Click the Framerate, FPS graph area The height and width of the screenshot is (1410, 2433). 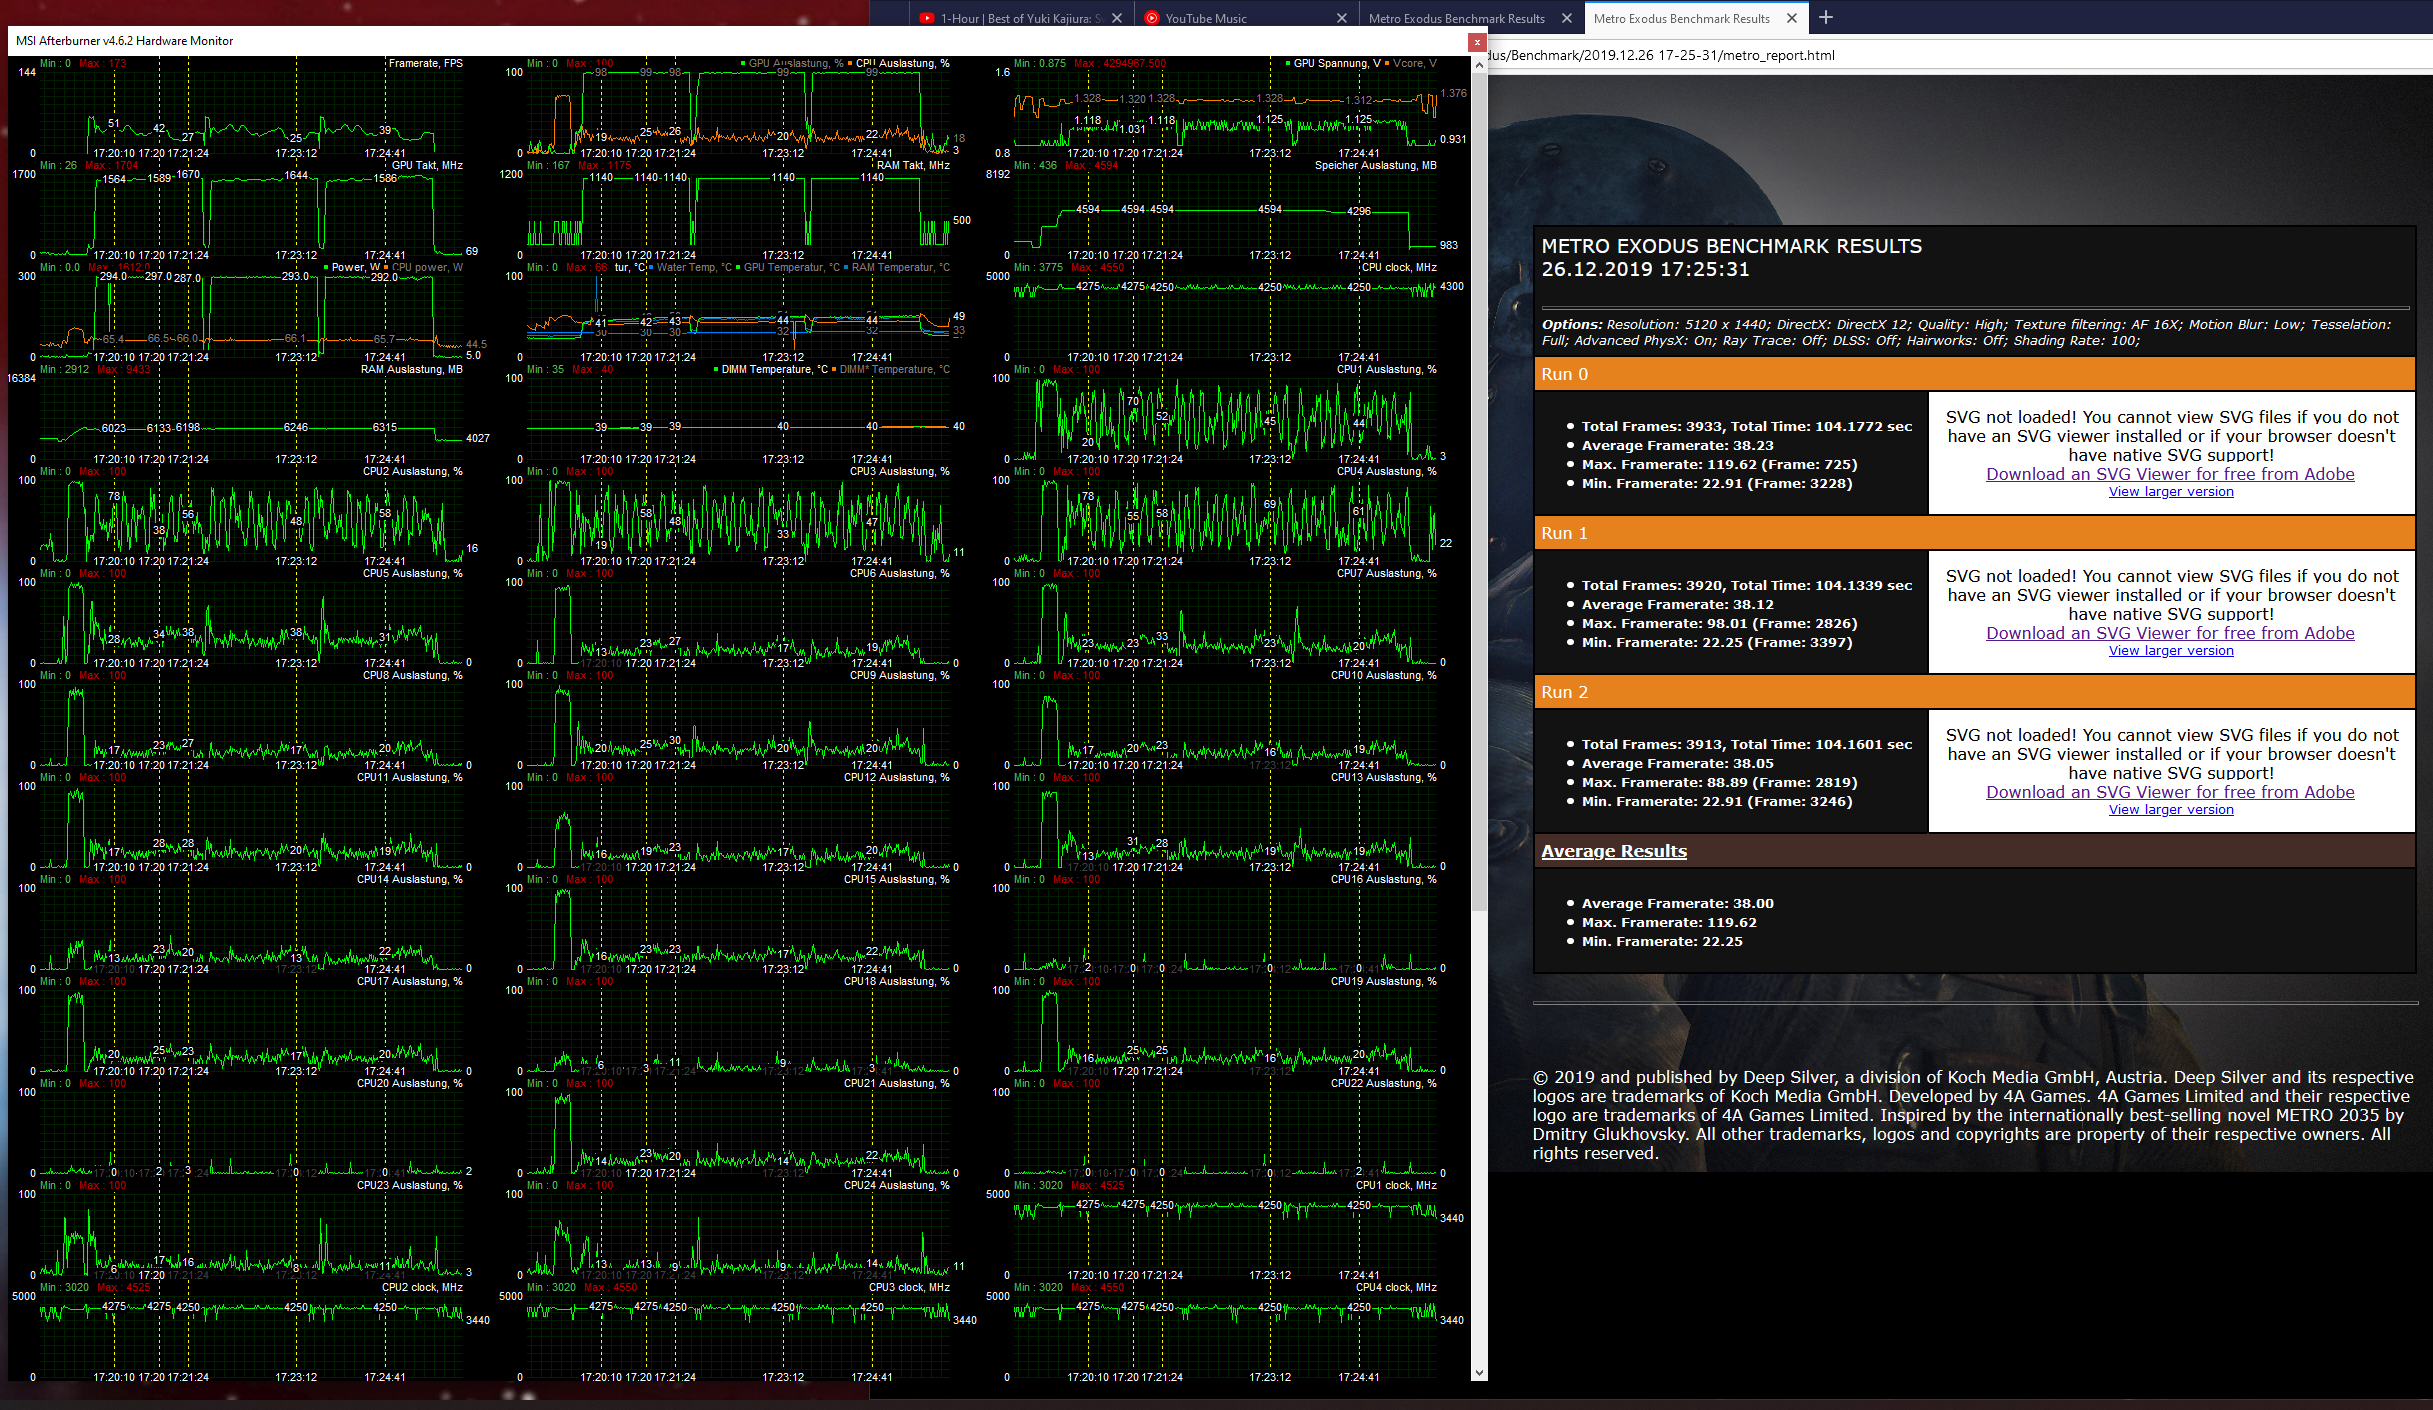pos(250,110)
